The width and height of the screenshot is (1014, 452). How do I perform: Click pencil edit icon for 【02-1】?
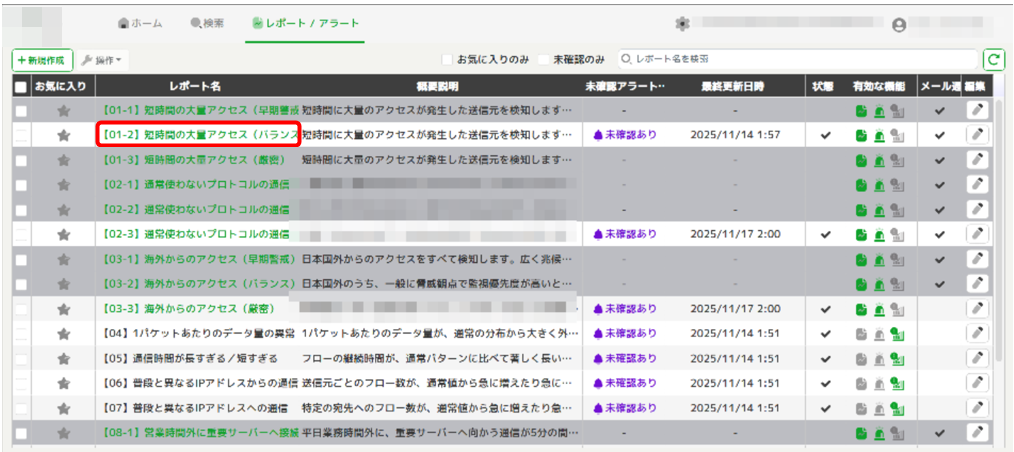pyautogui.click(x=977, y=184)
